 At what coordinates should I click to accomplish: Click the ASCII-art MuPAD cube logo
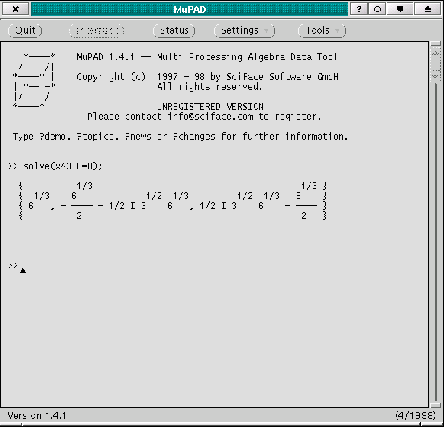click(x=34, y=80)
